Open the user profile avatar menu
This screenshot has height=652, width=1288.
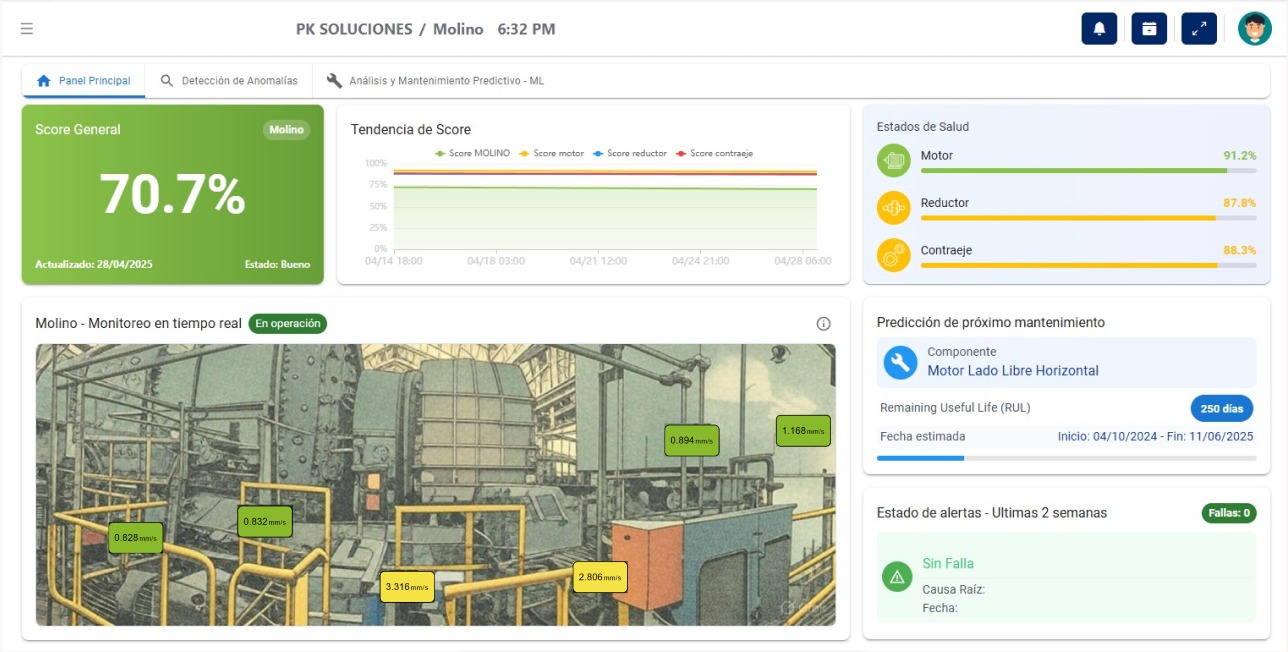pyautogui.click(x=1254, y=28)
